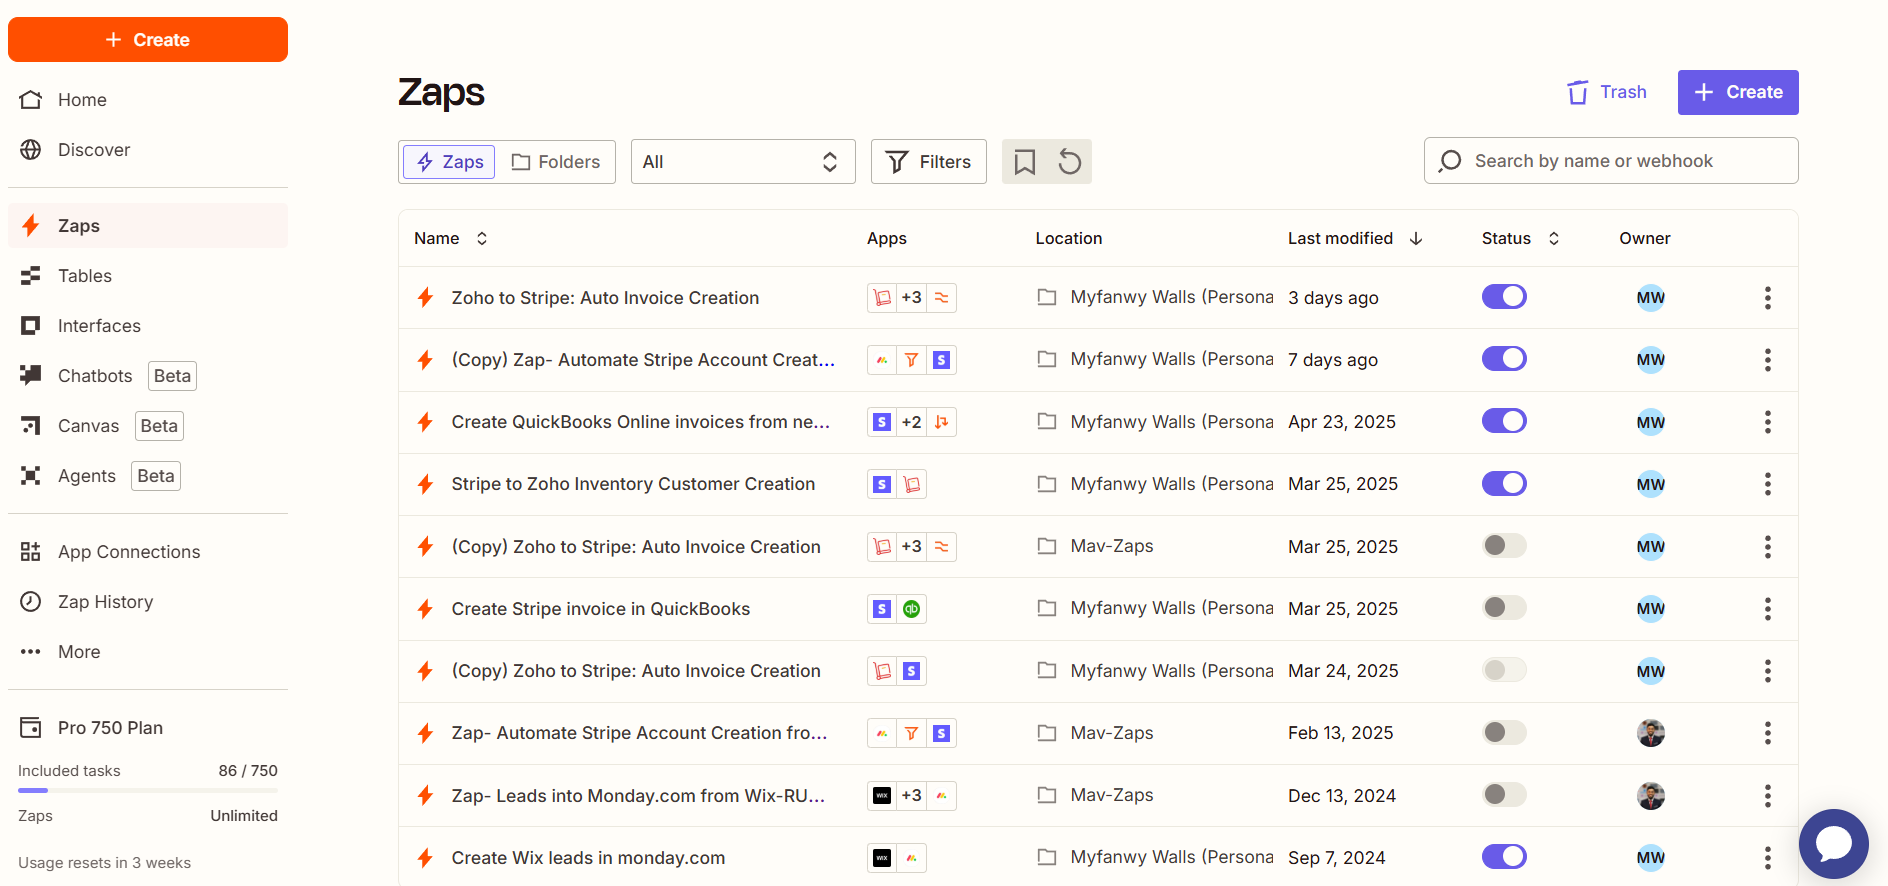Click QuickBooks app icon on Create Stripe invoice row
The width and height of the screenshot is (1888, 886).
pyautogui.click(x=911, y=609)
